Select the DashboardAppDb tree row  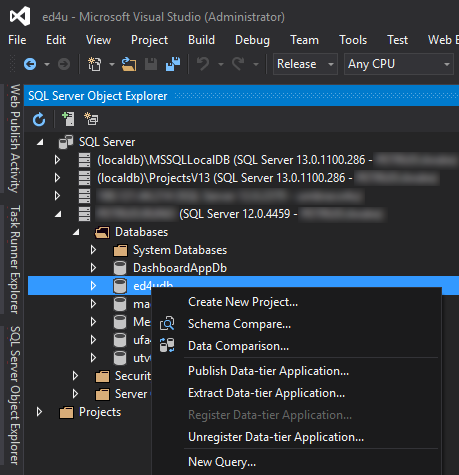pyautogui.click(x=243, y=268)
